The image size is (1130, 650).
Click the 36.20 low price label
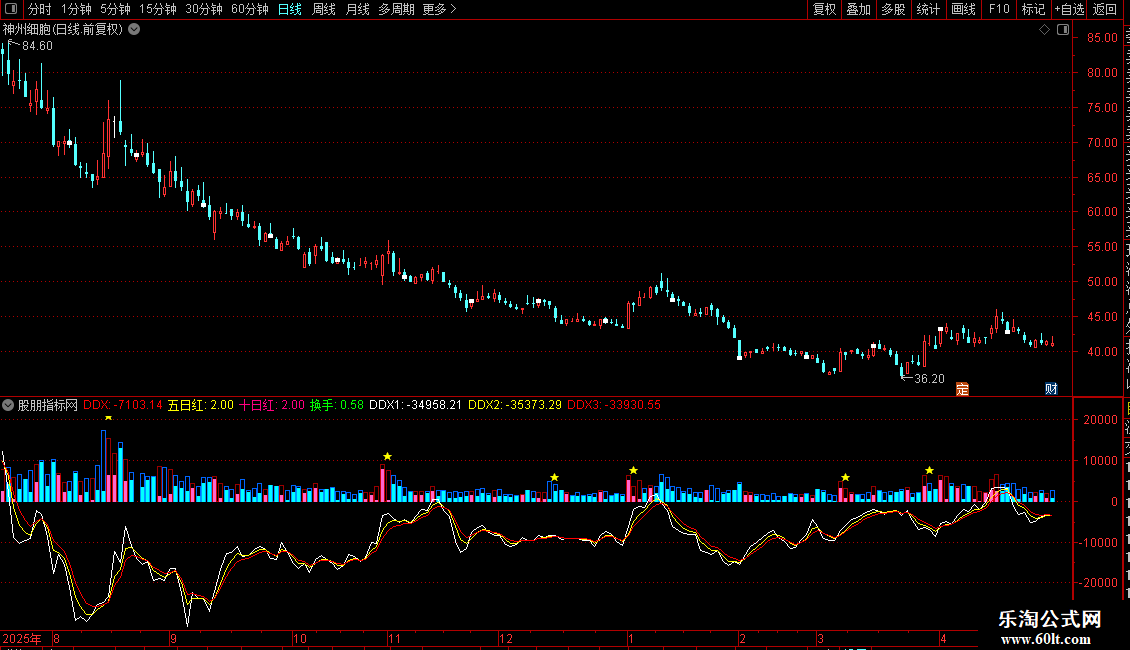pos(929,379)
